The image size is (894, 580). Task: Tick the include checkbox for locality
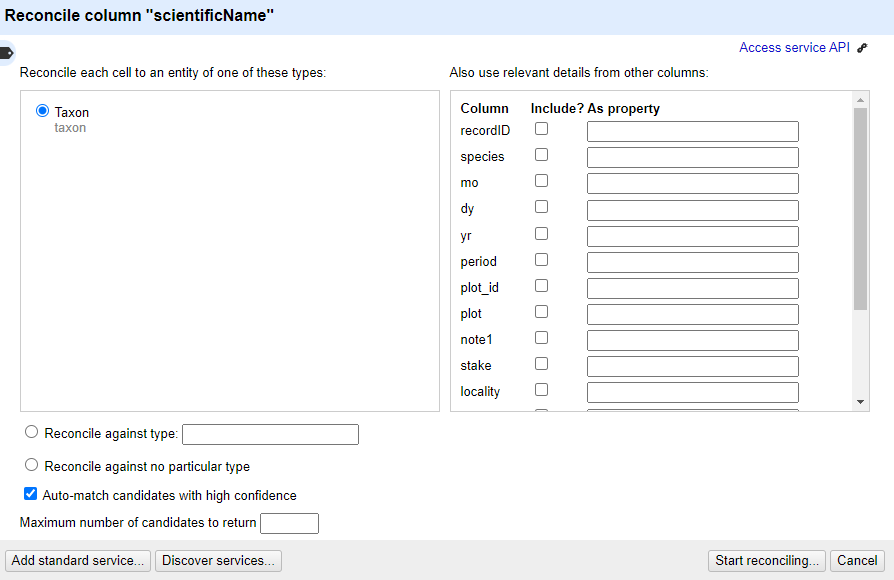[x=541, y=390]
